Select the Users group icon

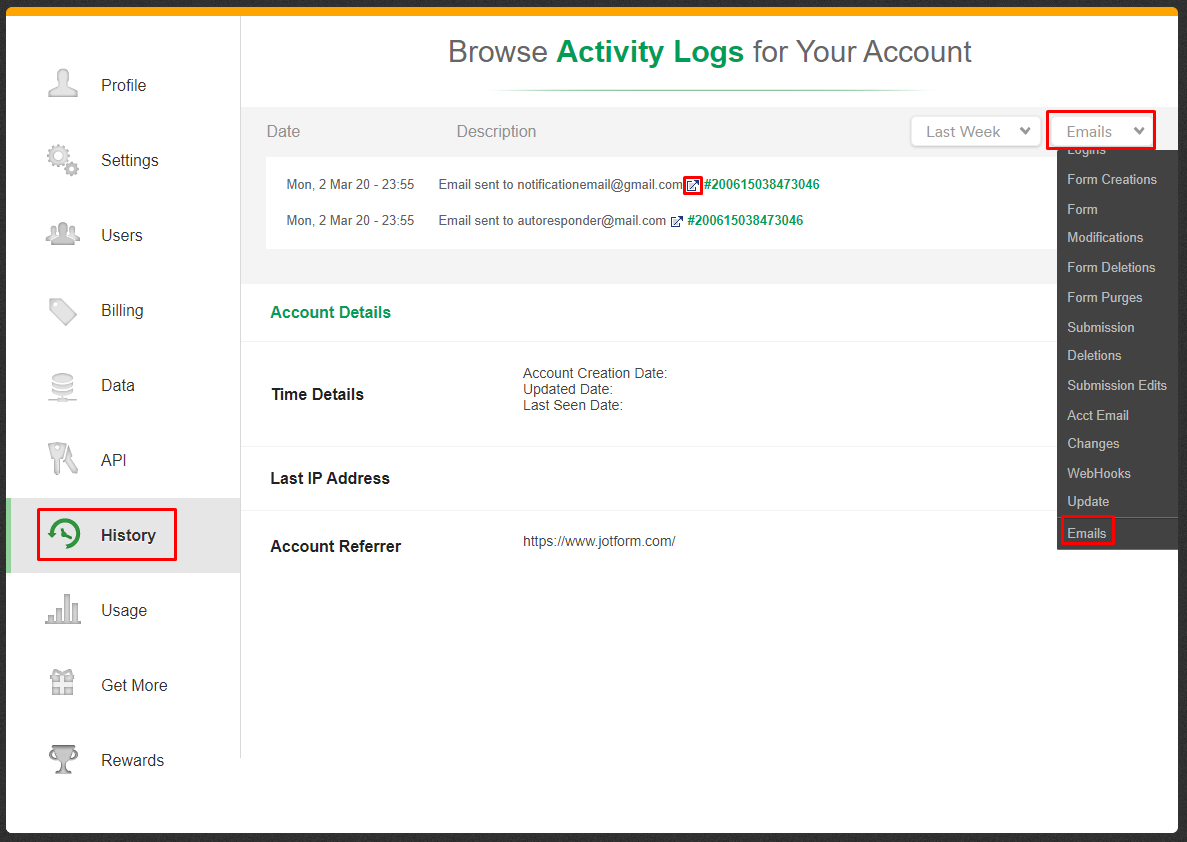(63, 235)
